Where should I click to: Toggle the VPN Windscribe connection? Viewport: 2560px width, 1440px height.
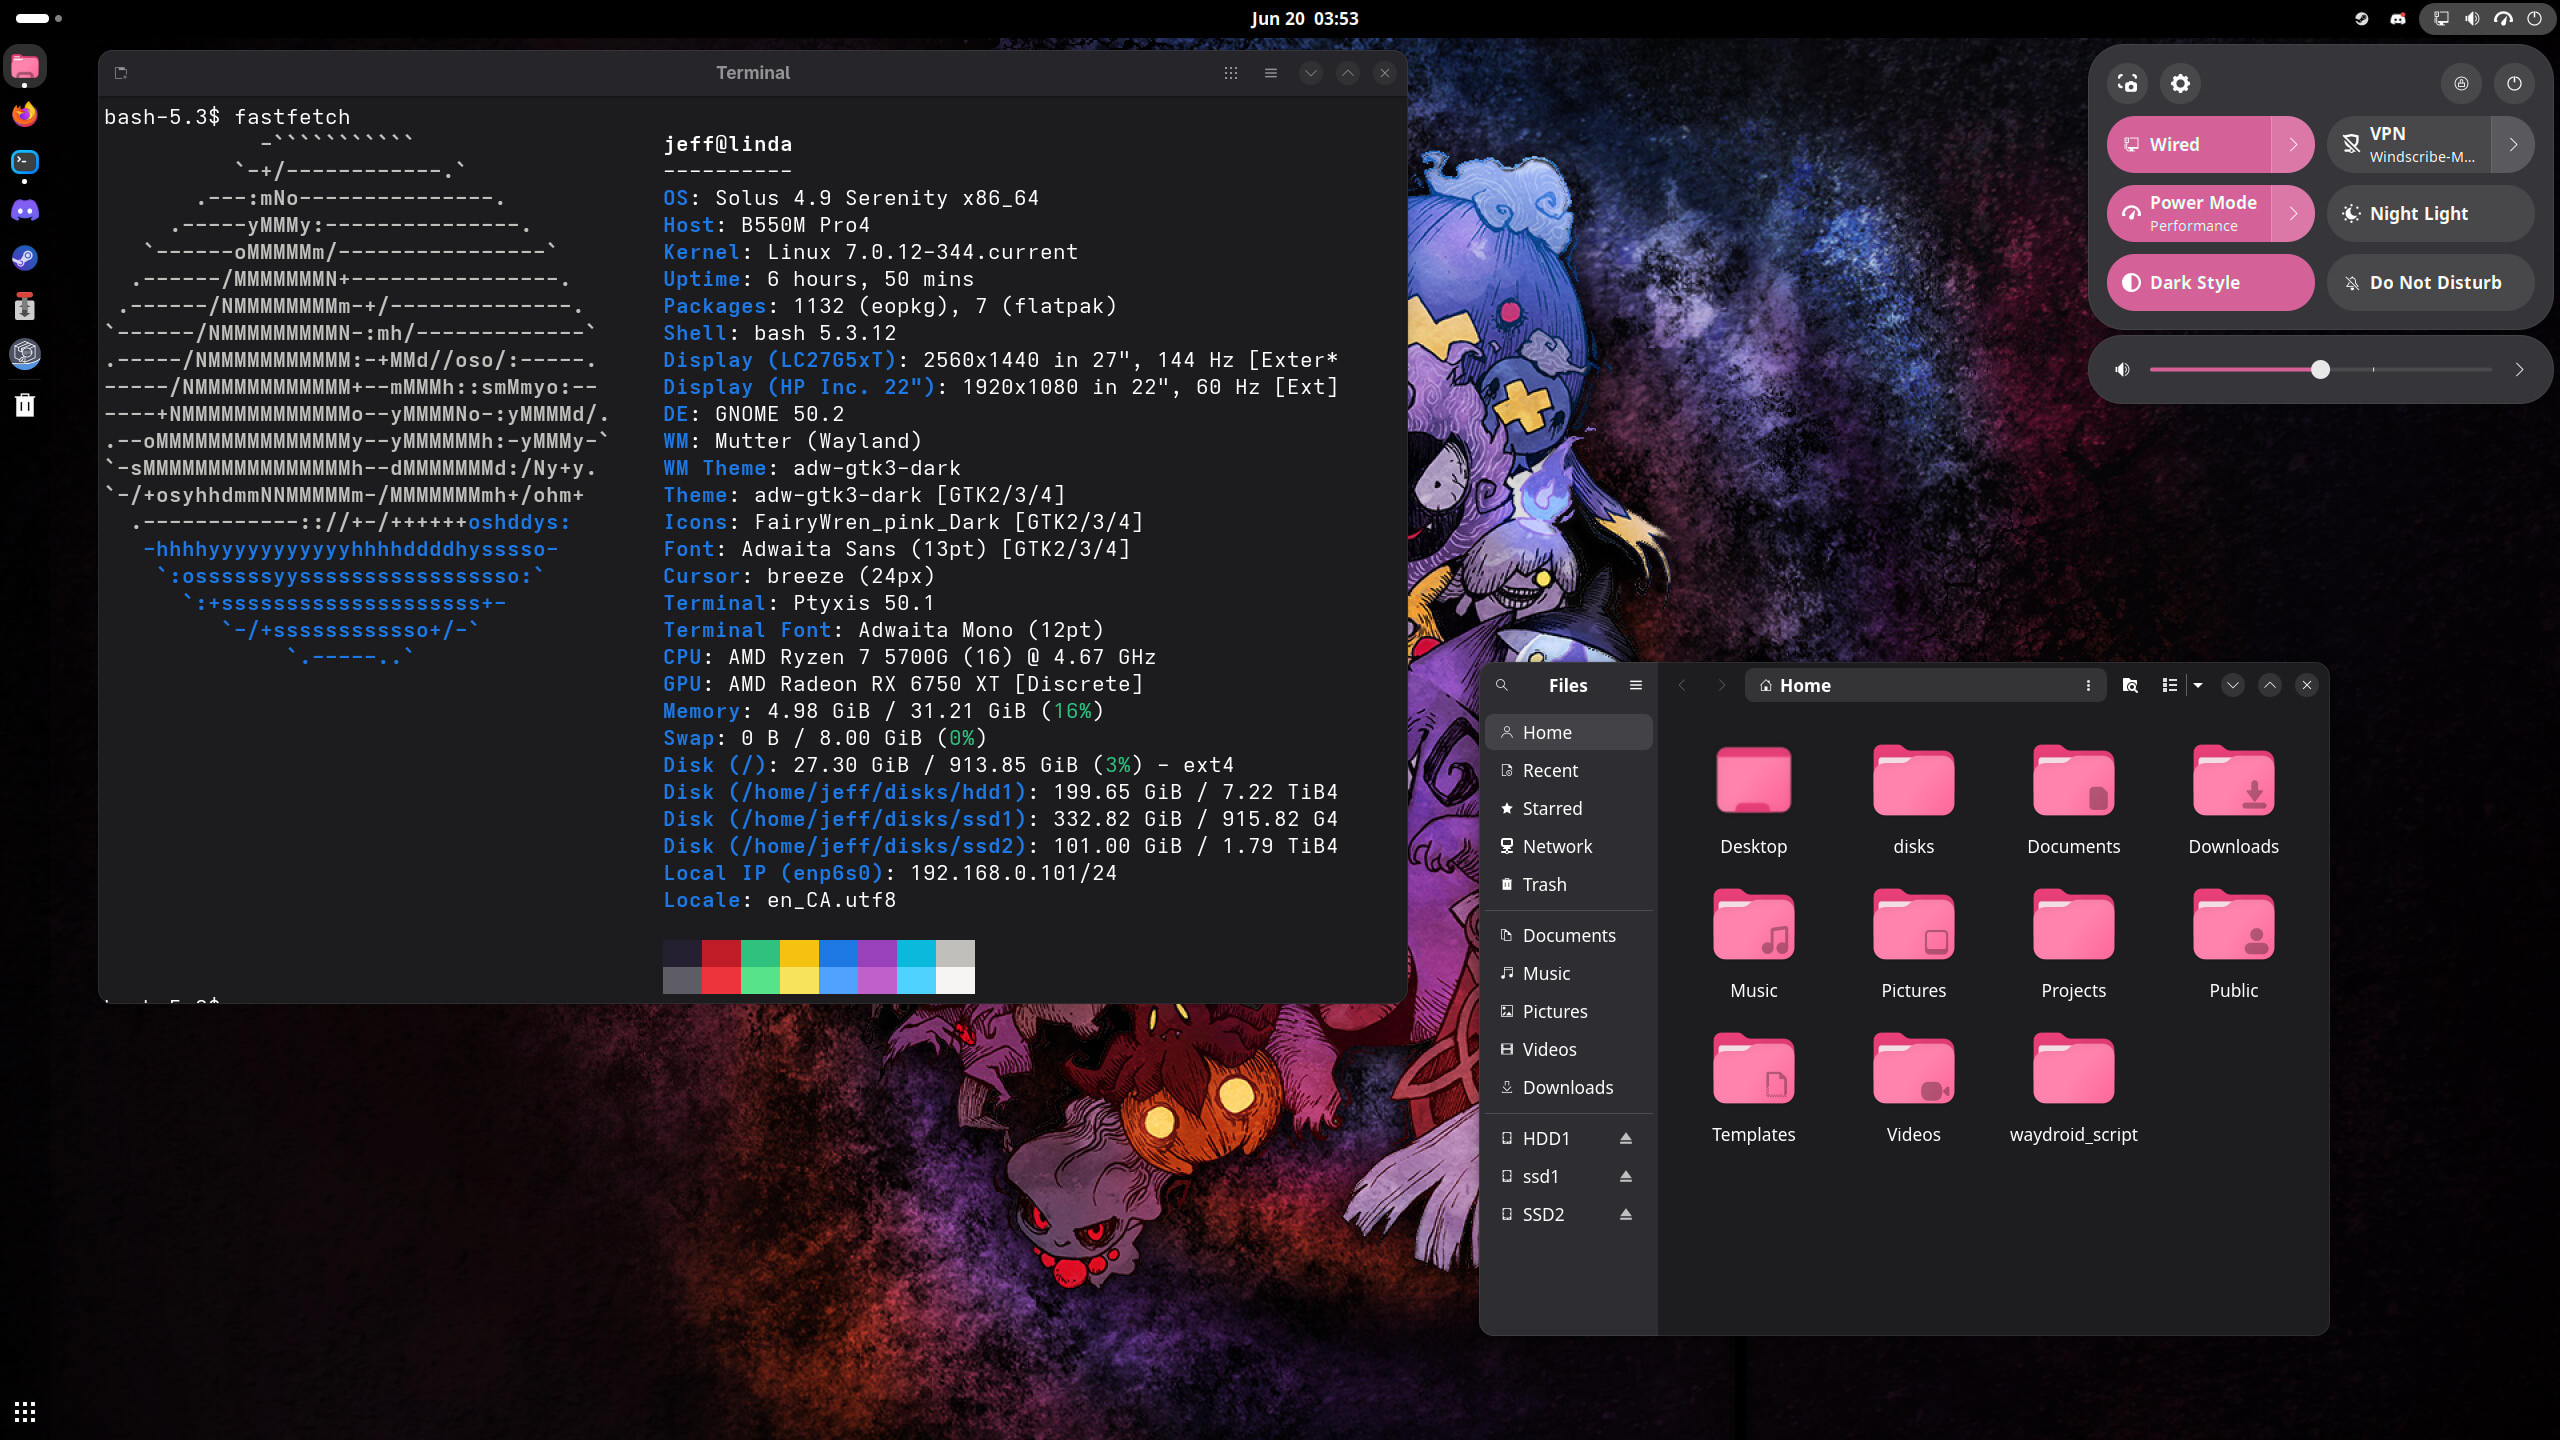2409,144
